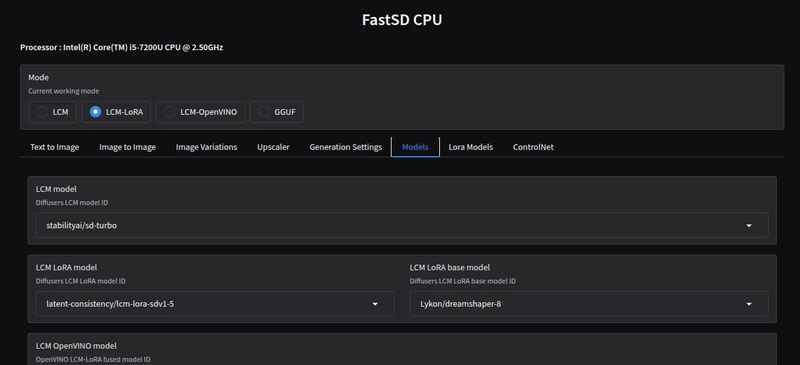The width and height of the screenshot is (800, 365).
Task: Click the arrow beside Lykon/dreamshaper-8
Action: pyautogui.click(x=749, y=304)
